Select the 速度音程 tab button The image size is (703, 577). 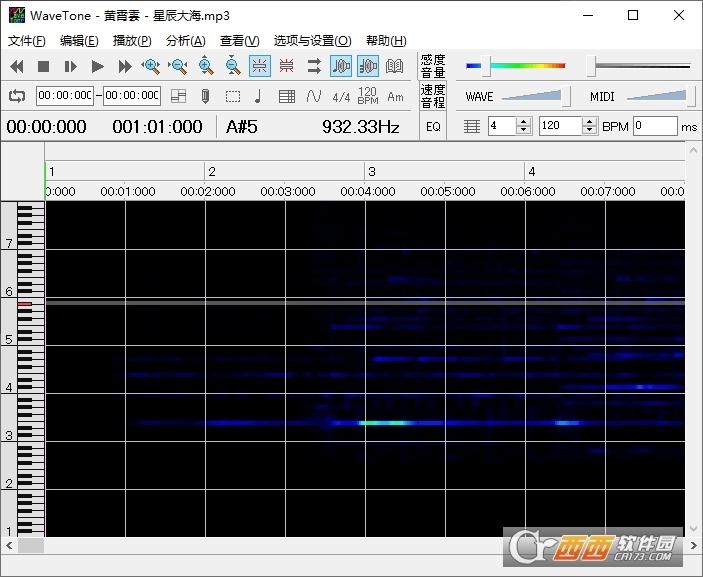click(433, 96)
